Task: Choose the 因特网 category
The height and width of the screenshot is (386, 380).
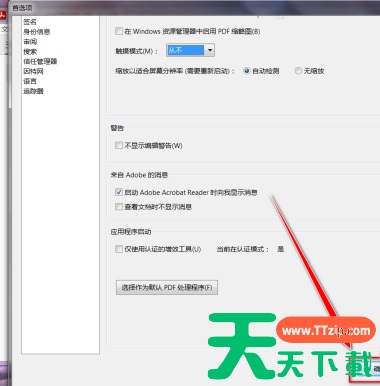Action: point(33,71)
